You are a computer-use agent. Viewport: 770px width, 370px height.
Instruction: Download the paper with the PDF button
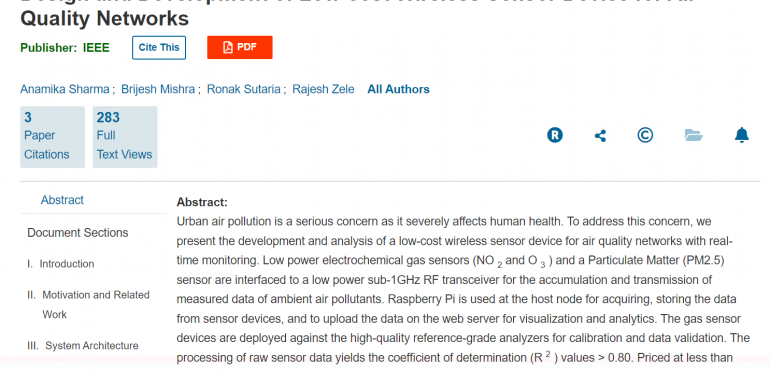240,47
